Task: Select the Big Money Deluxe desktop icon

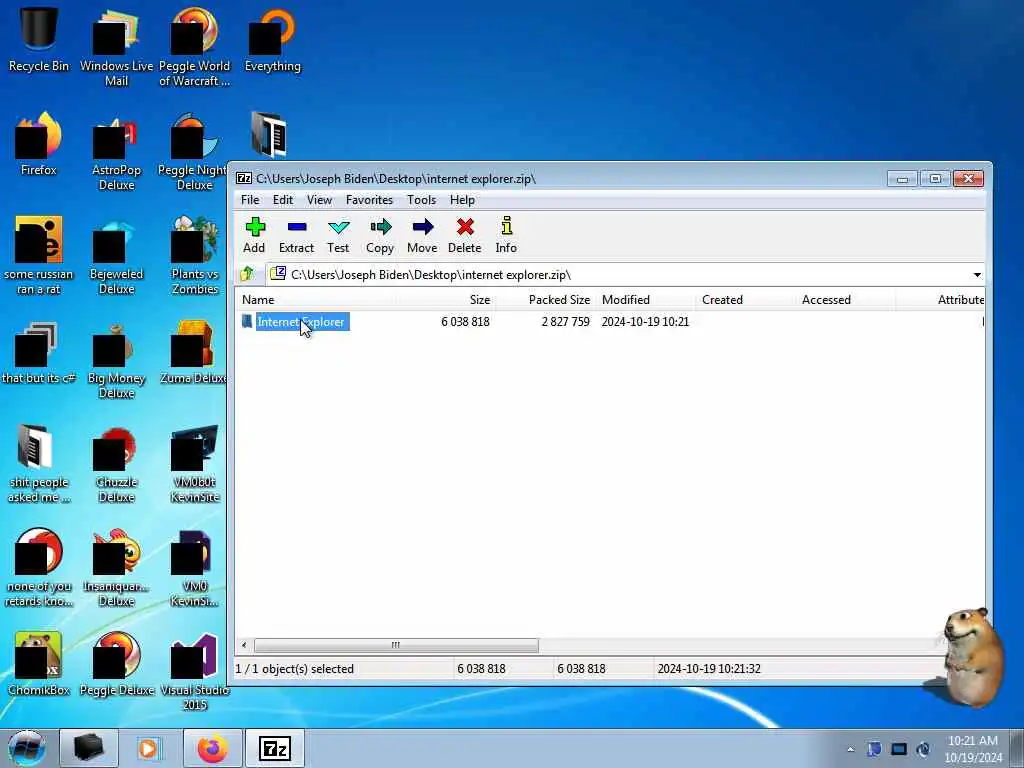Action: click(116, 359)
